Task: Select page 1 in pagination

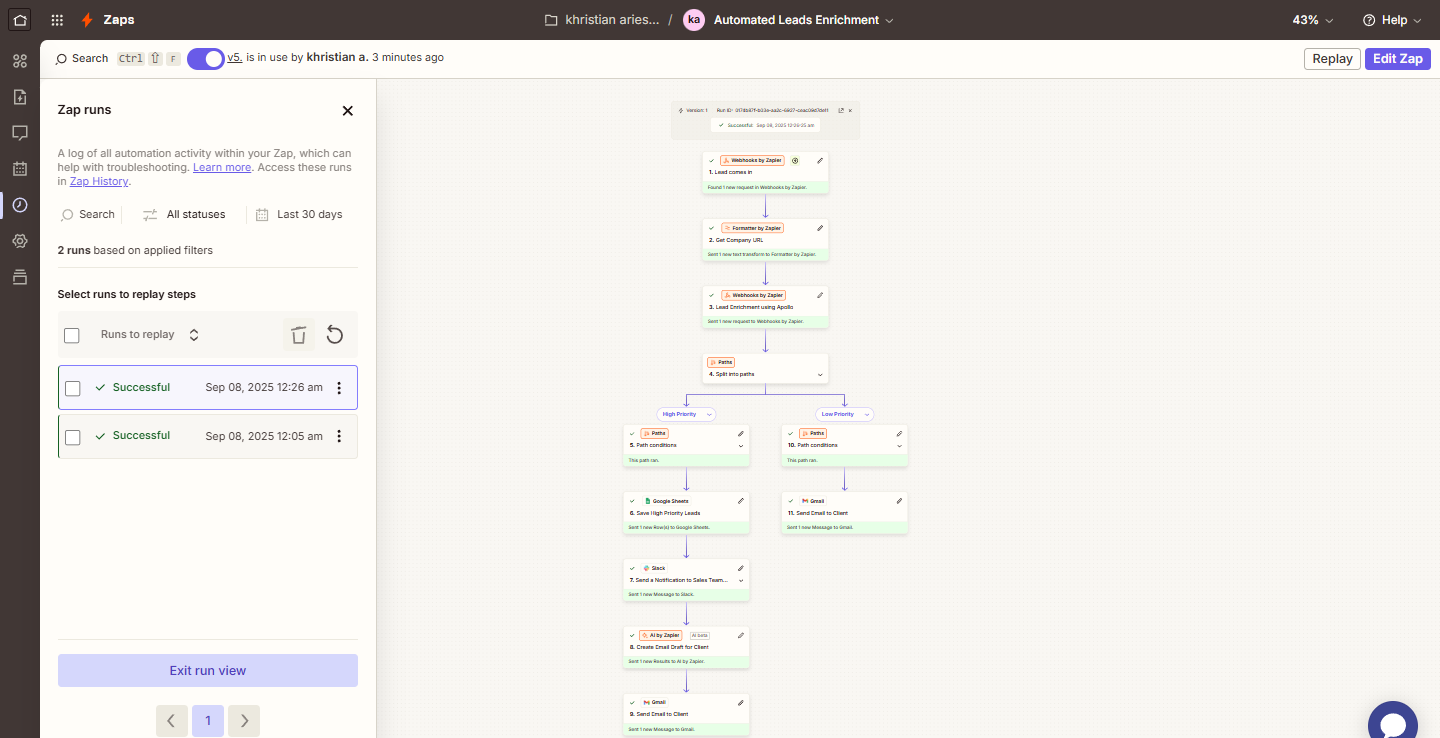Action: pyautogui.click(x=208, y=721)
